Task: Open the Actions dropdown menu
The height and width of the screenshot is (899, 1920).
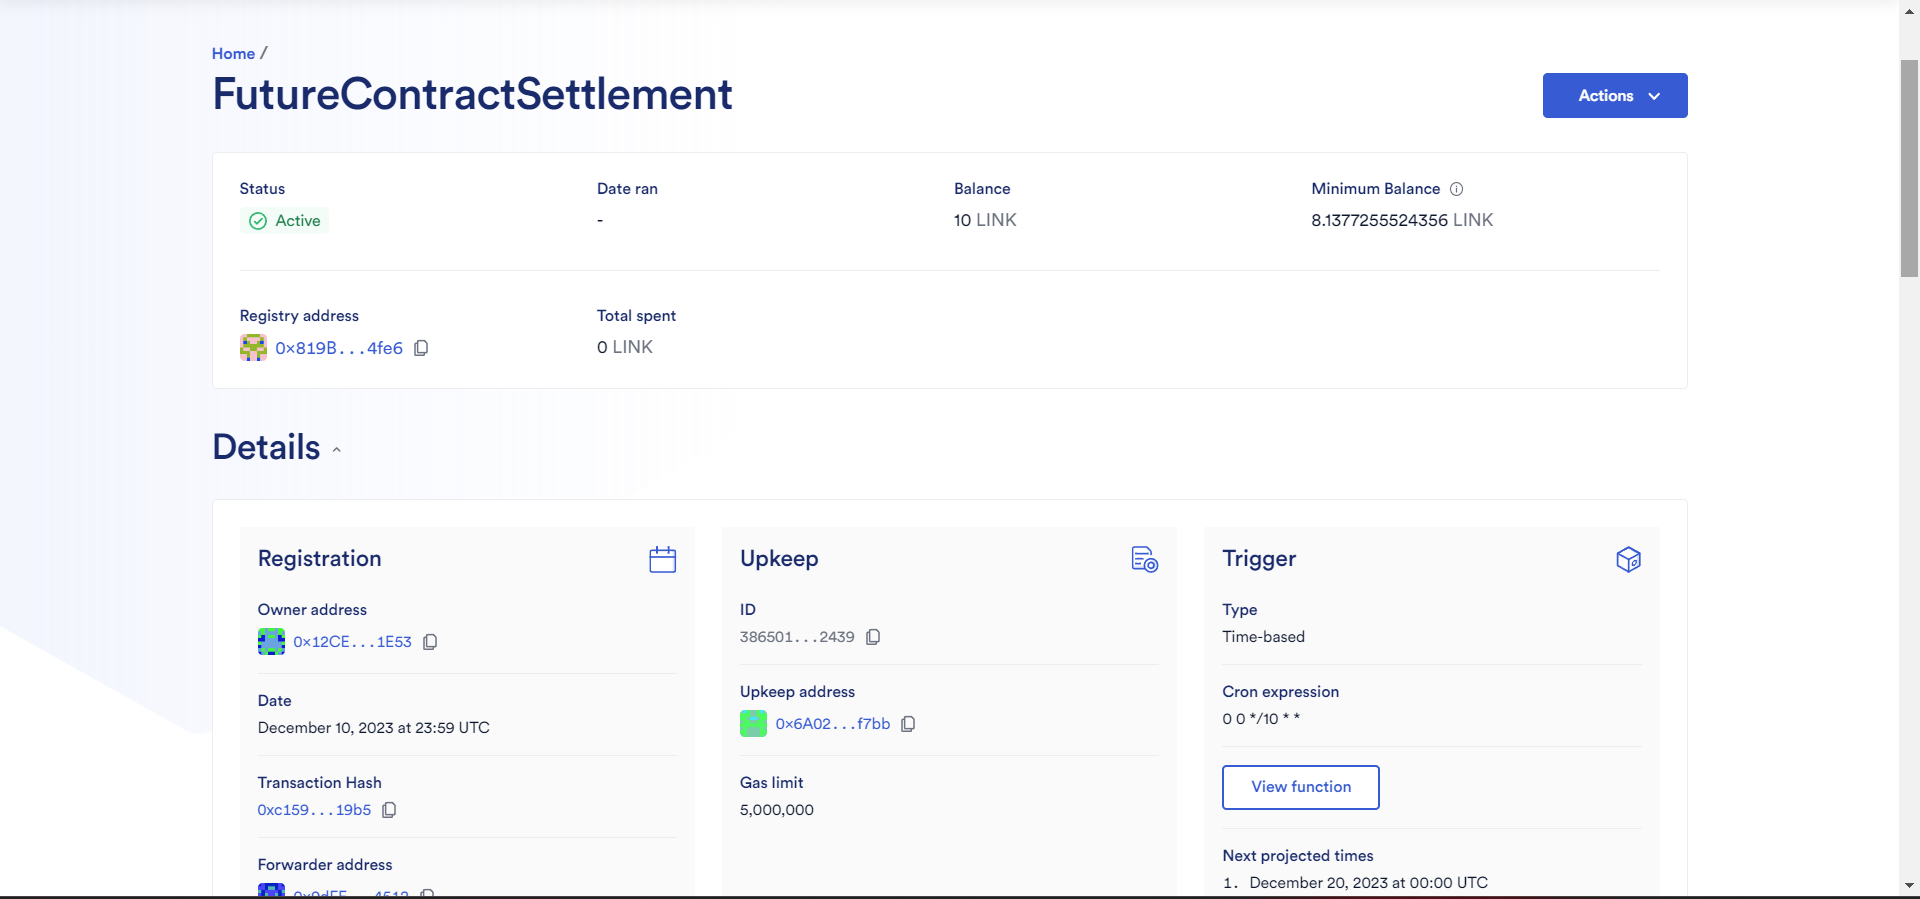Action: pos(1615,95)
